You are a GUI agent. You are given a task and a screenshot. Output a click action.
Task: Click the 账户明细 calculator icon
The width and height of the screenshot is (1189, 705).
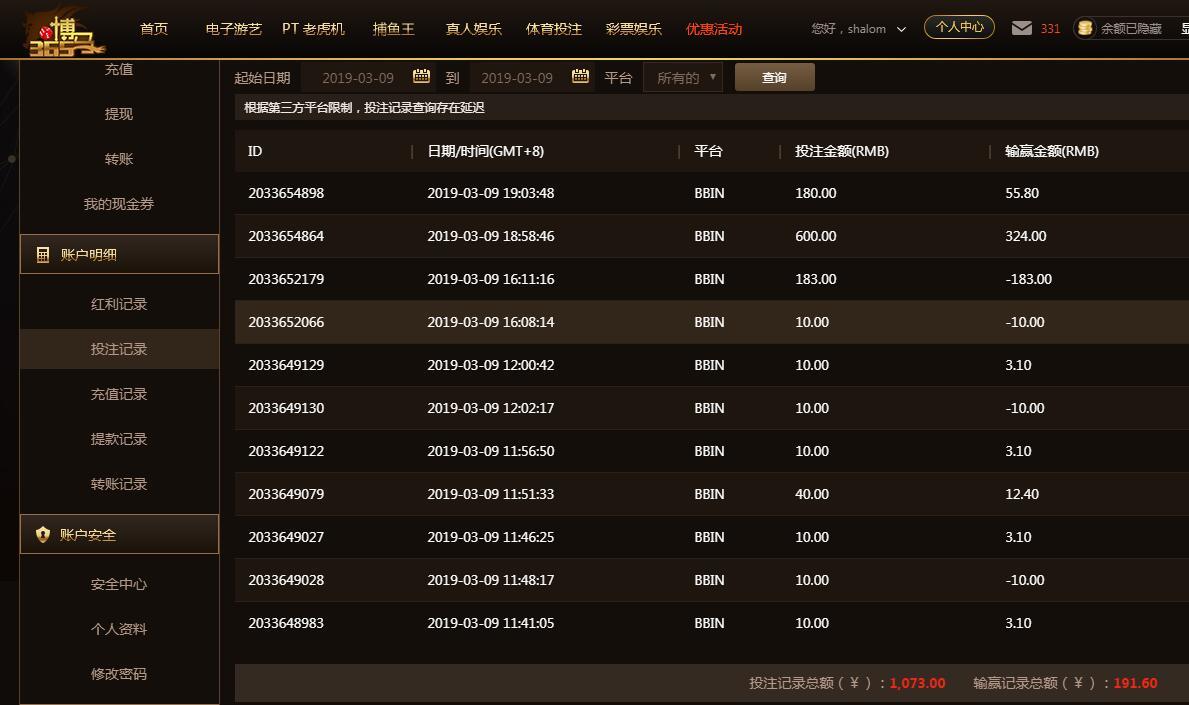43,255
